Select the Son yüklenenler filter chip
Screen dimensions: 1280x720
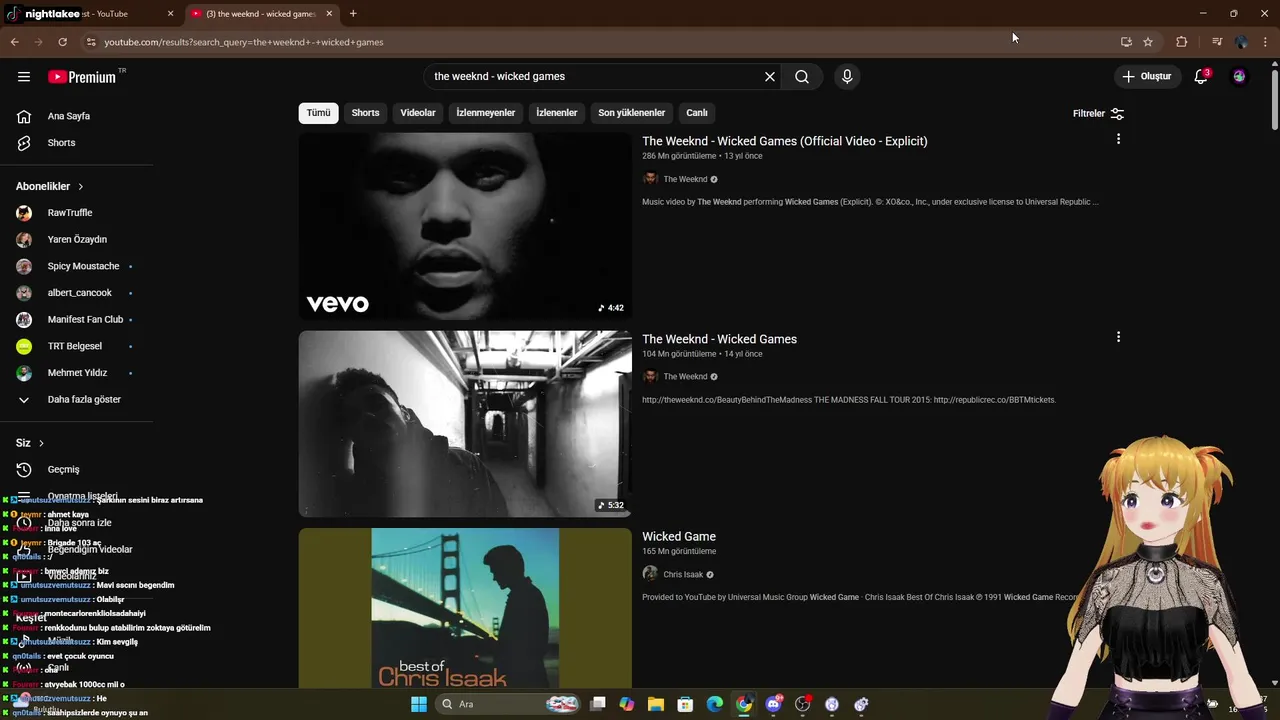(631, 113)
